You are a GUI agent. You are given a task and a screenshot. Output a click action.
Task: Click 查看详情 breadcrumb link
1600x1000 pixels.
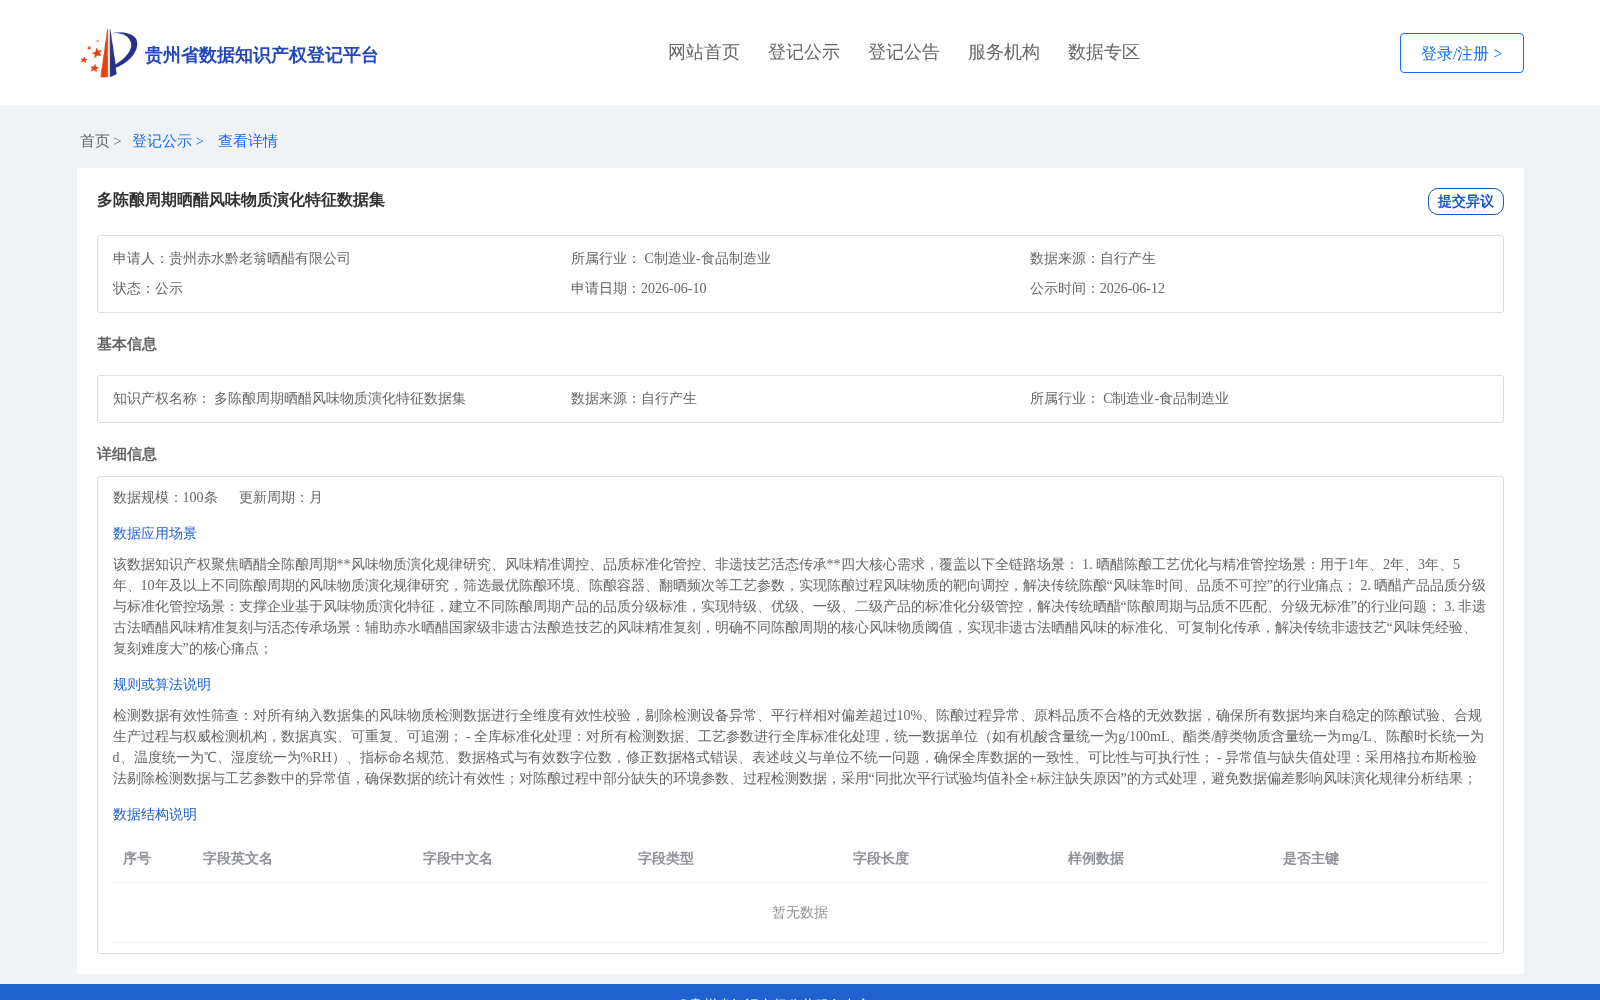pos(248,141)
